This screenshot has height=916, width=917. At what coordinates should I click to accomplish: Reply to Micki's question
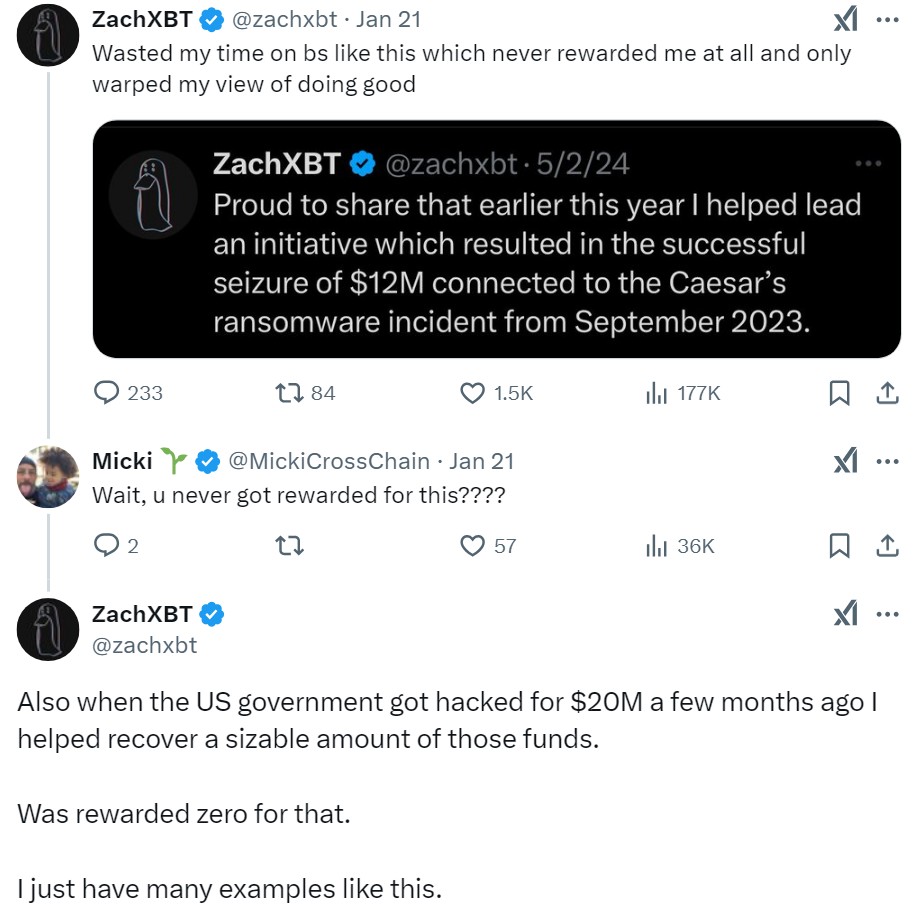tap(102, 546)
